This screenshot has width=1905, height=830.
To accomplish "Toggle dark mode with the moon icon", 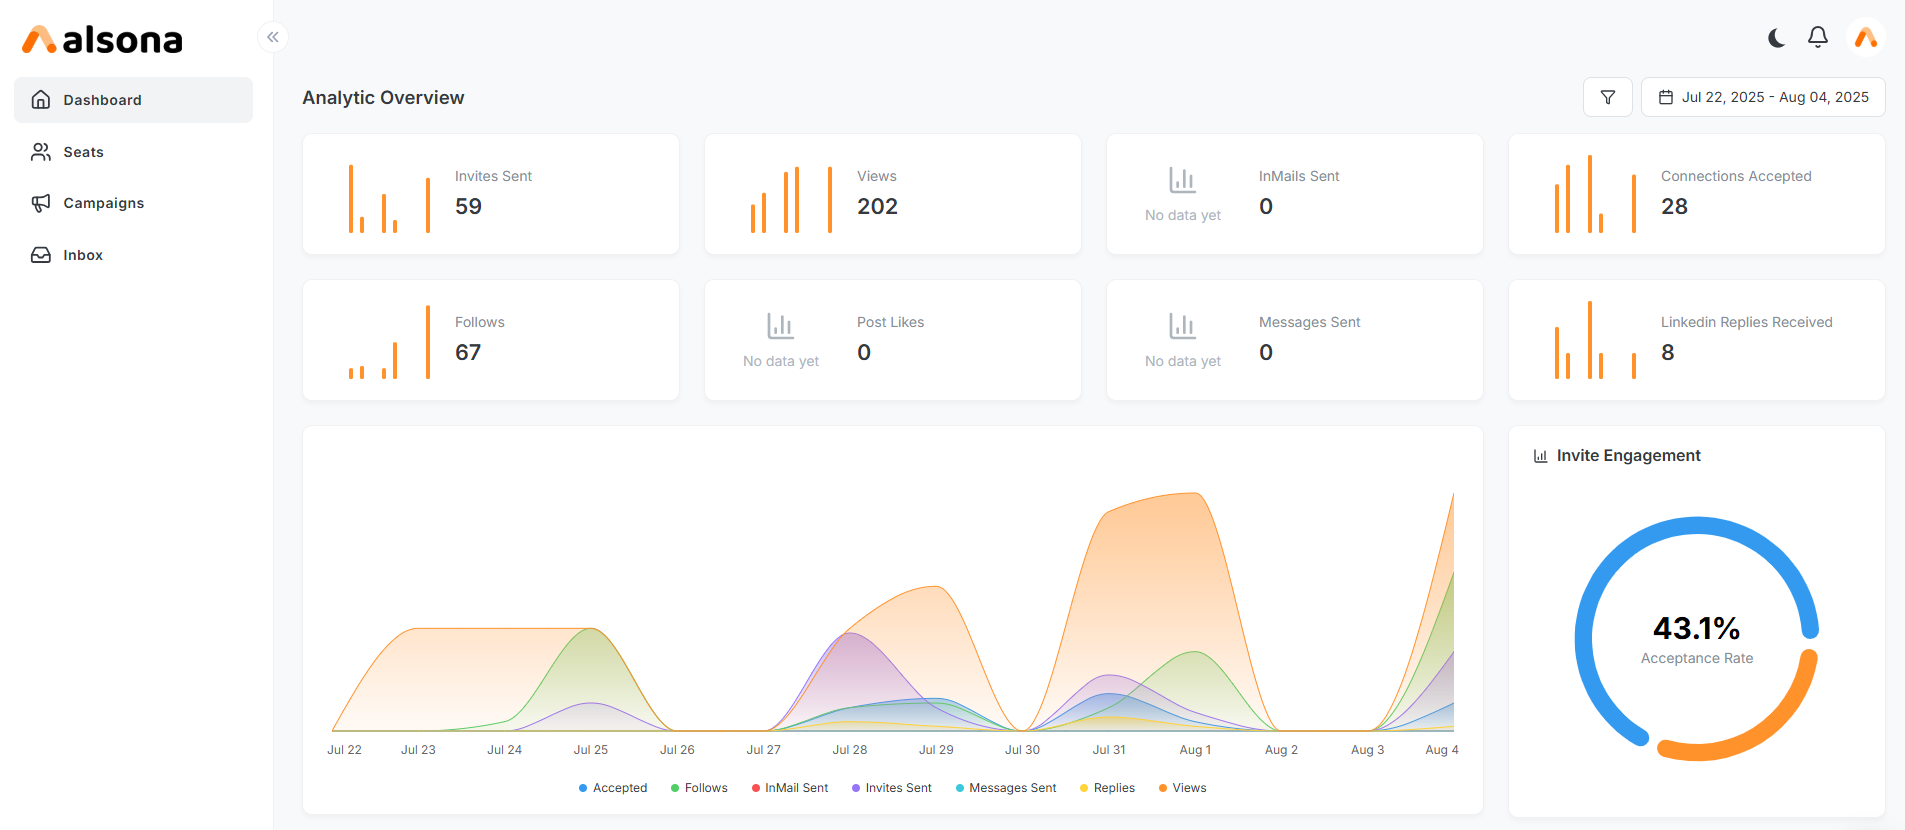I will [x=1776, y=38].
